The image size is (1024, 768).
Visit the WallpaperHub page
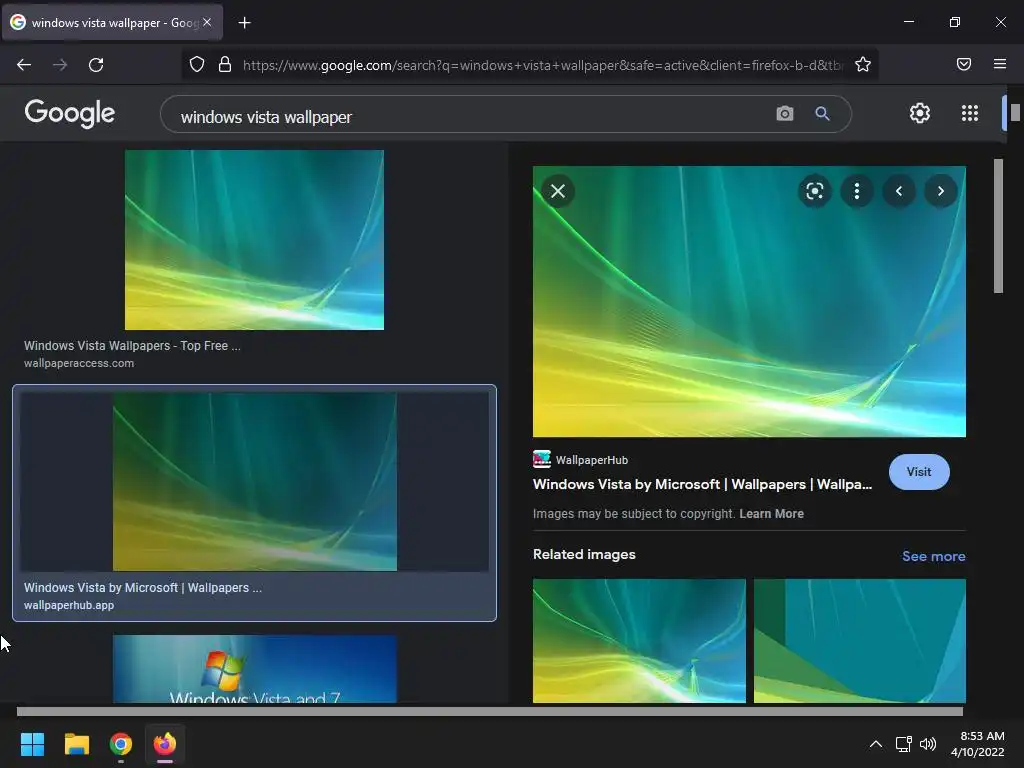coord(919,472)
